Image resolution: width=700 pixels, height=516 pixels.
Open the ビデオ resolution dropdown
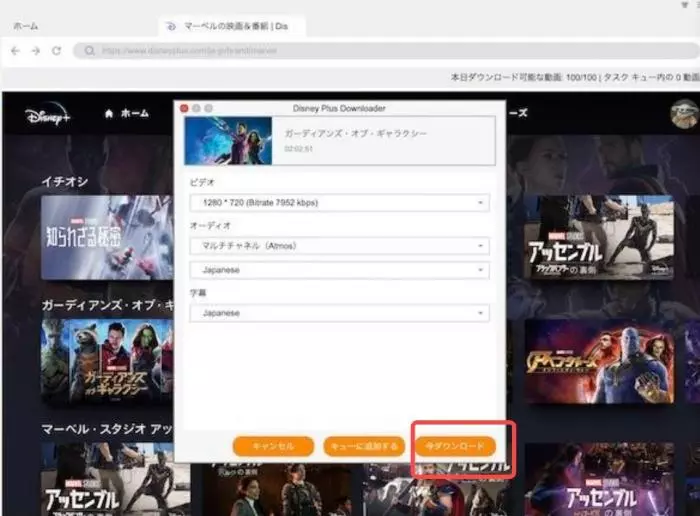pyautogui.click(x=339, y=203)
